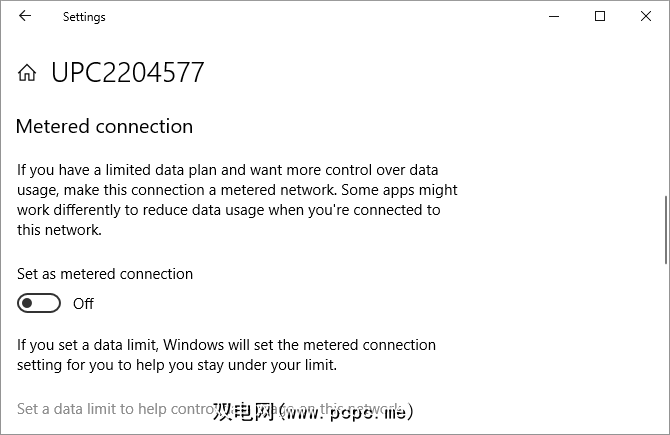The height and width of the screenshot is (435, 670).
Task: Go to Settings home via house icon
Action: click(x=27, y=73)
